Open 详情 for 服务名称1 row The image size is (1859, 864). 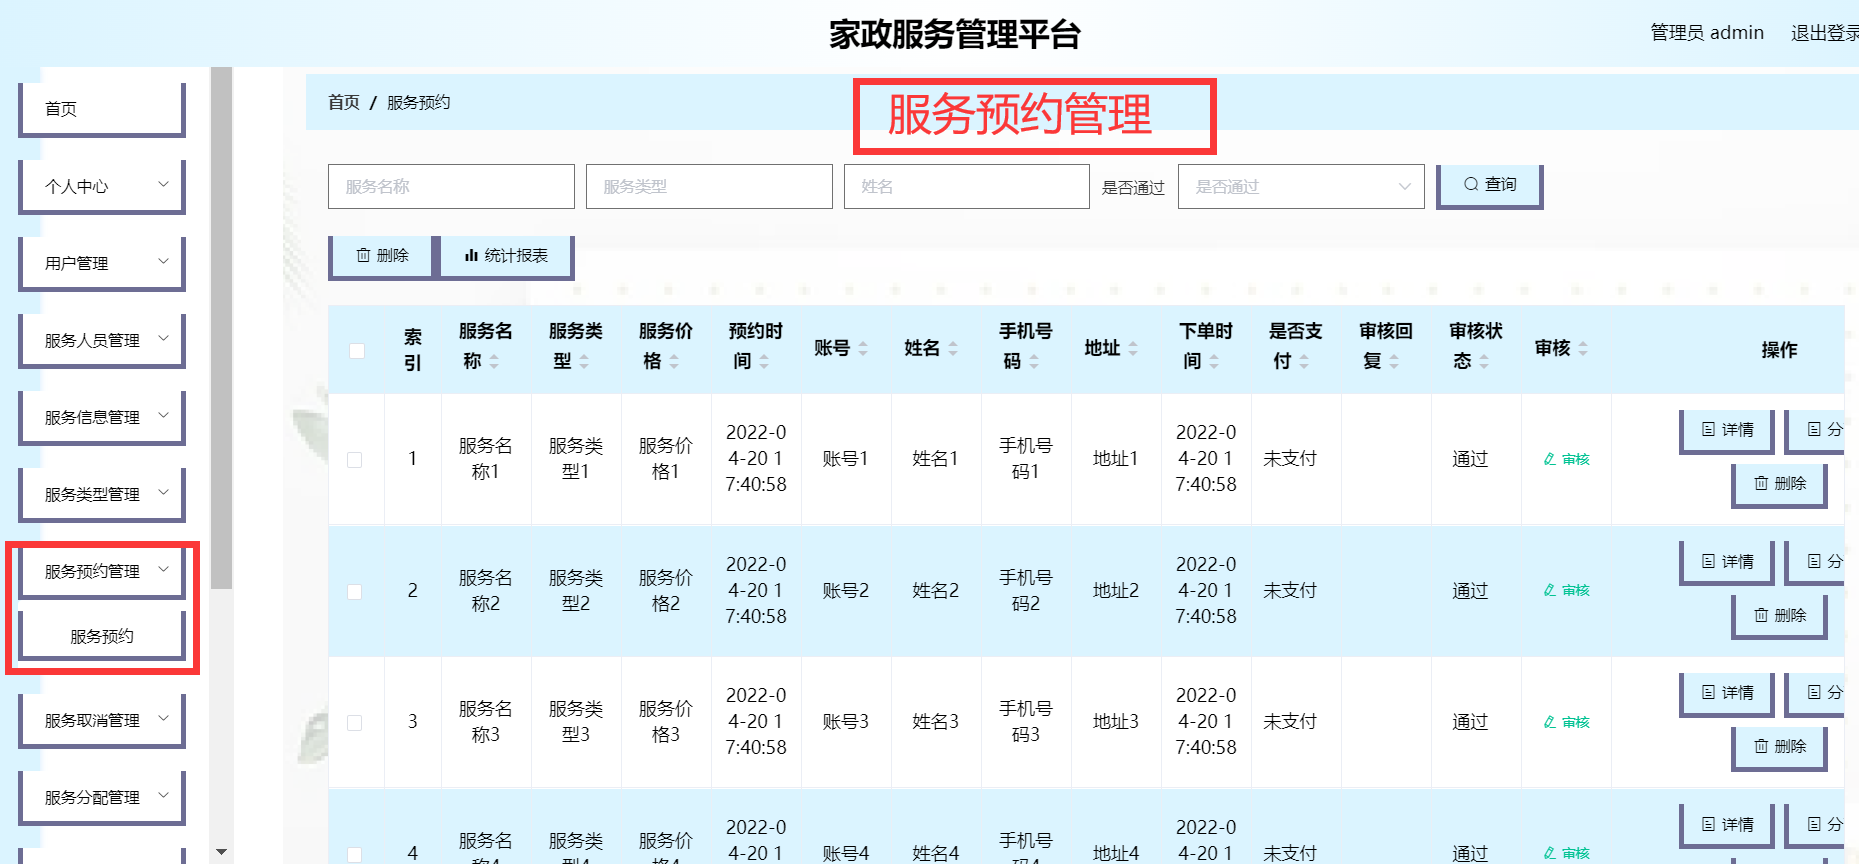(x=1727, y=430)
